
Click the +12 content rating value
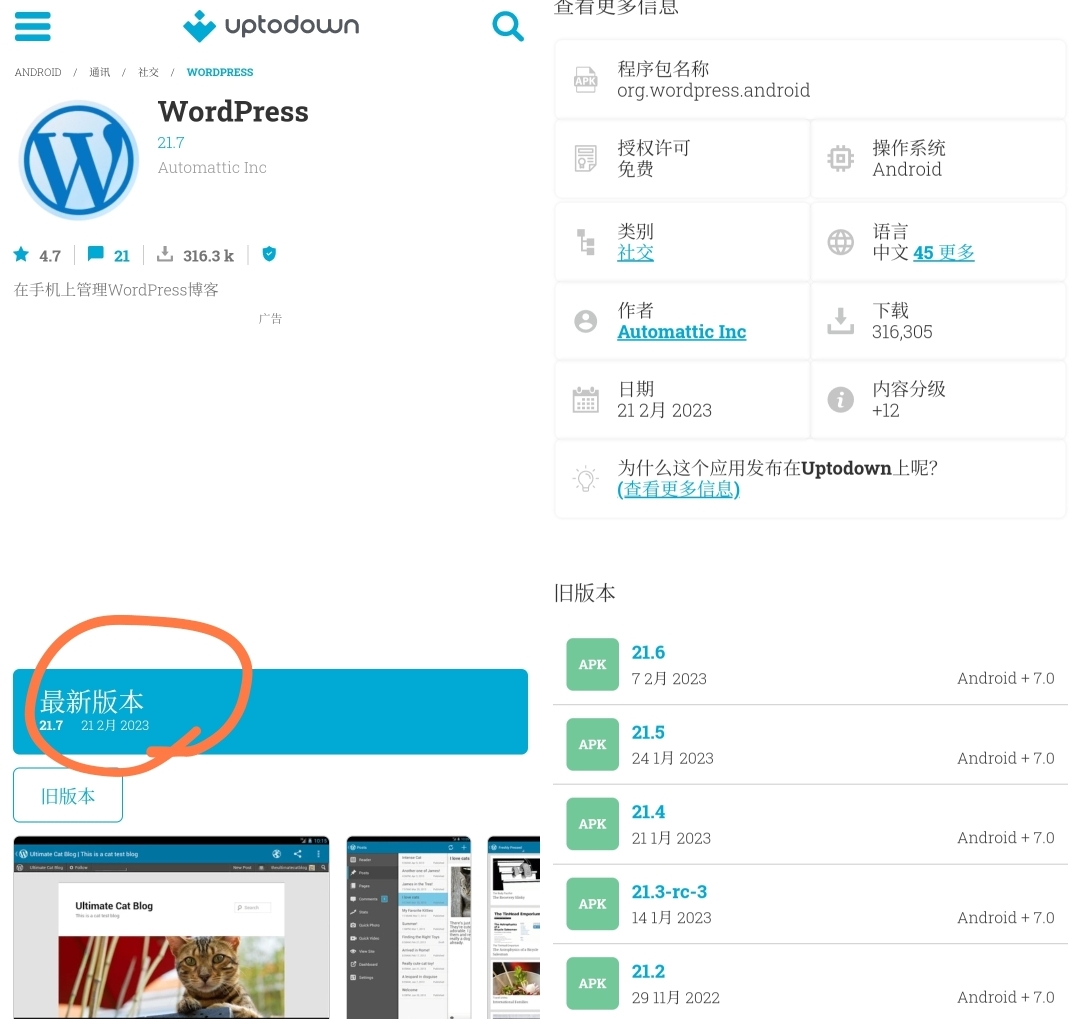[x=886, y=411]
